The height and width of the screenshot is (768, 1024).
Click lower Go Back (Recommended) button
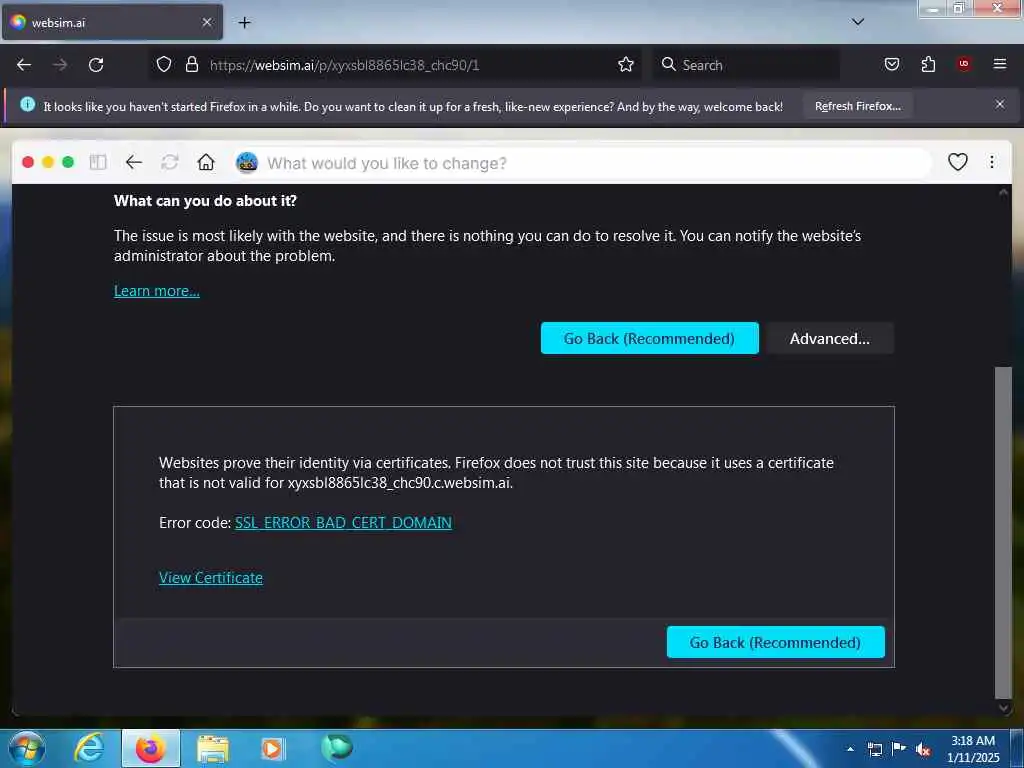[775, 642]
